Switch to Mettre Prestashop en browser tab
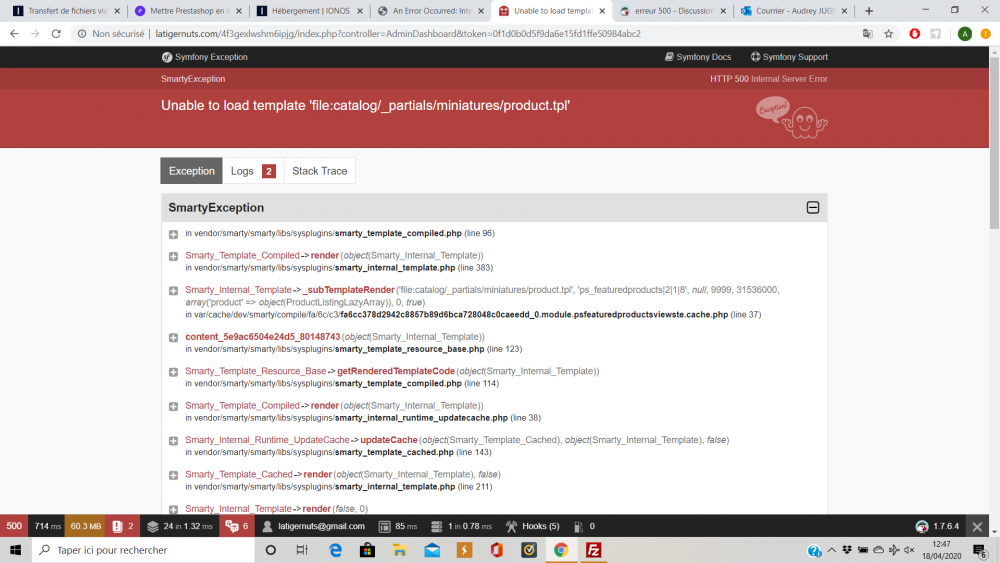Screen dimensions: 1000x563 coord(189,11)
